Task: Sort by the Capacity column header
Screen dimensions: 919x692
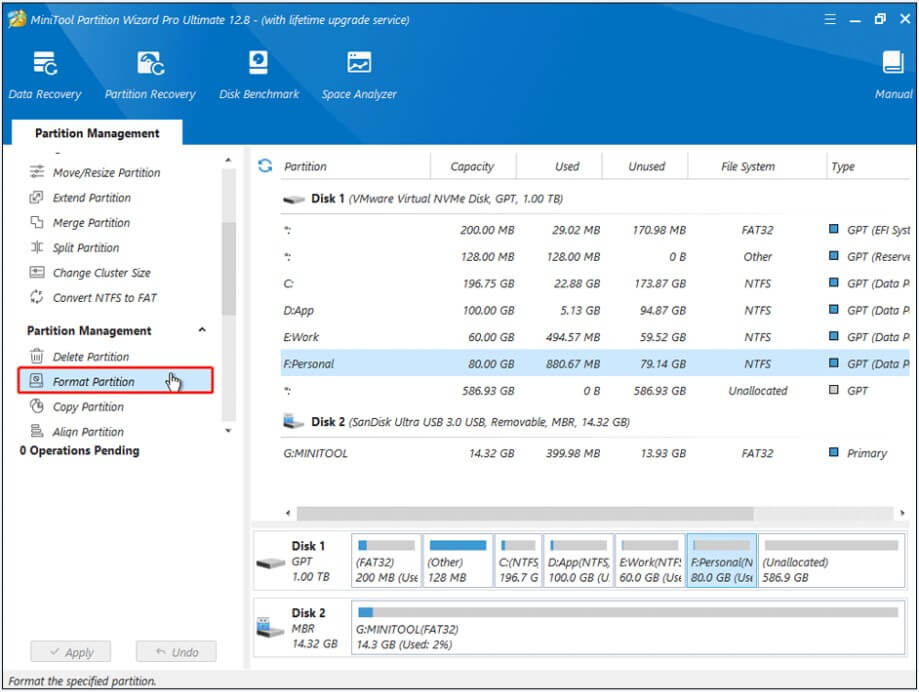Action: tap(472, 166)
